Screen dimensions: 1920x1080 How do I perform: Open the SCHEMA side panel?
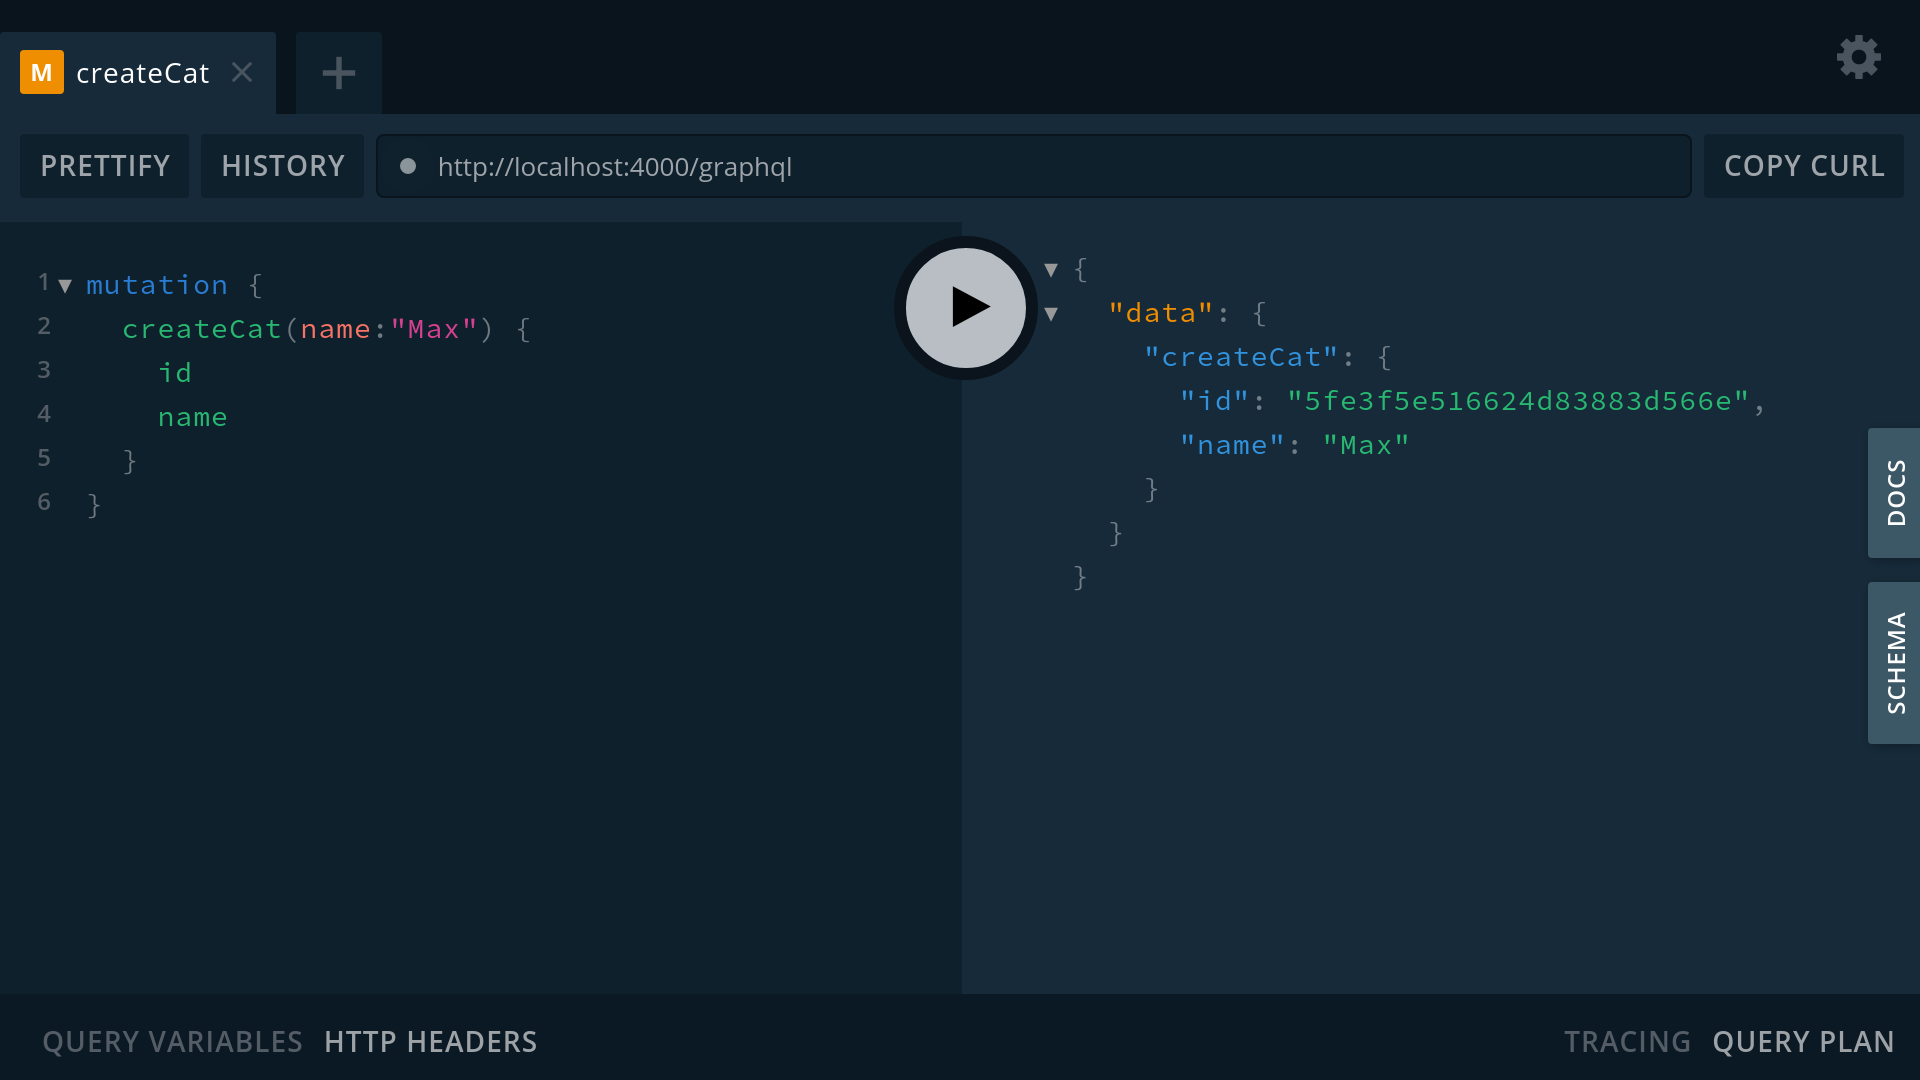(x=1895, y=662)
